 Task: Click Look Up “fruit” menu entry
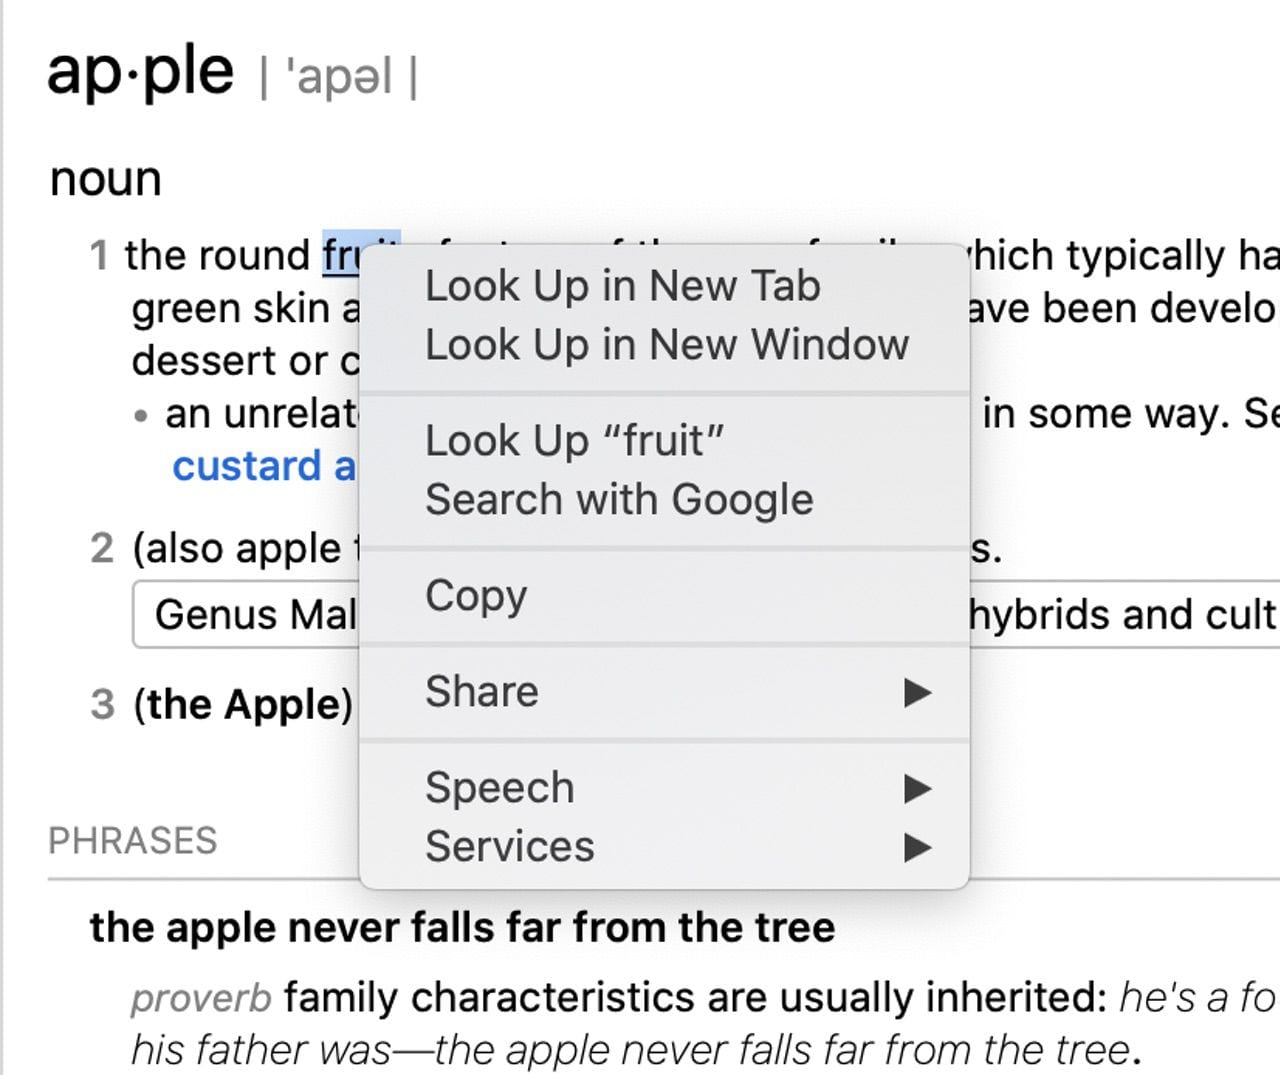[x=574, y=441]
